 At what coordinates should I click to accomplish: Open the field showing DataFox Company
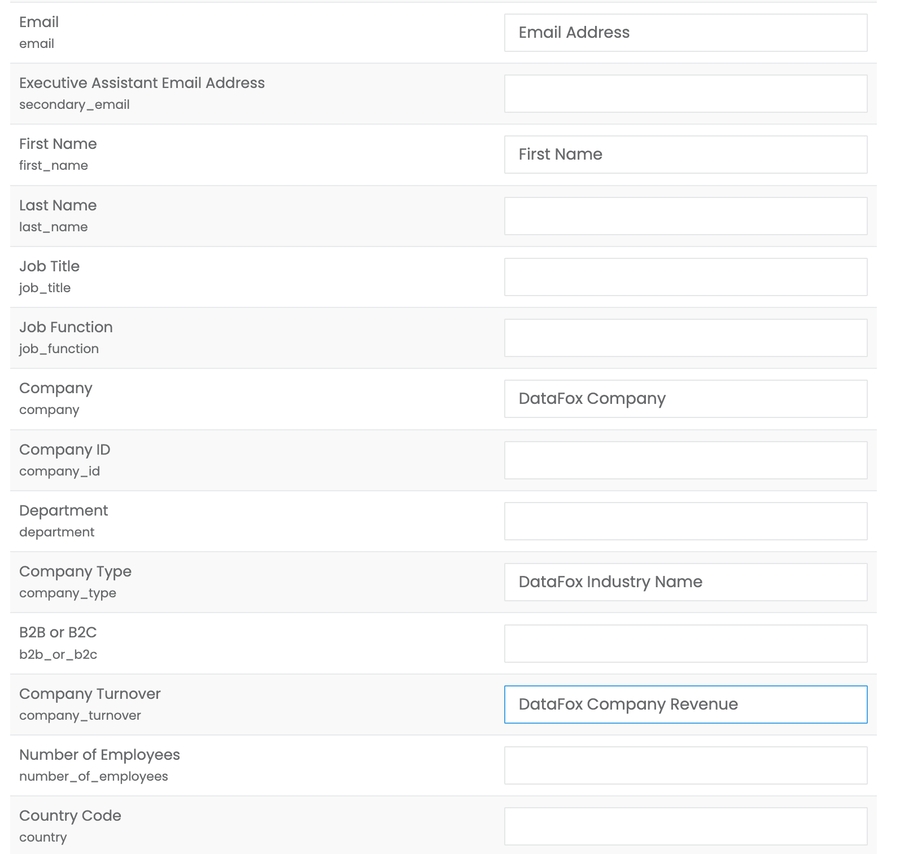(685, 399)
